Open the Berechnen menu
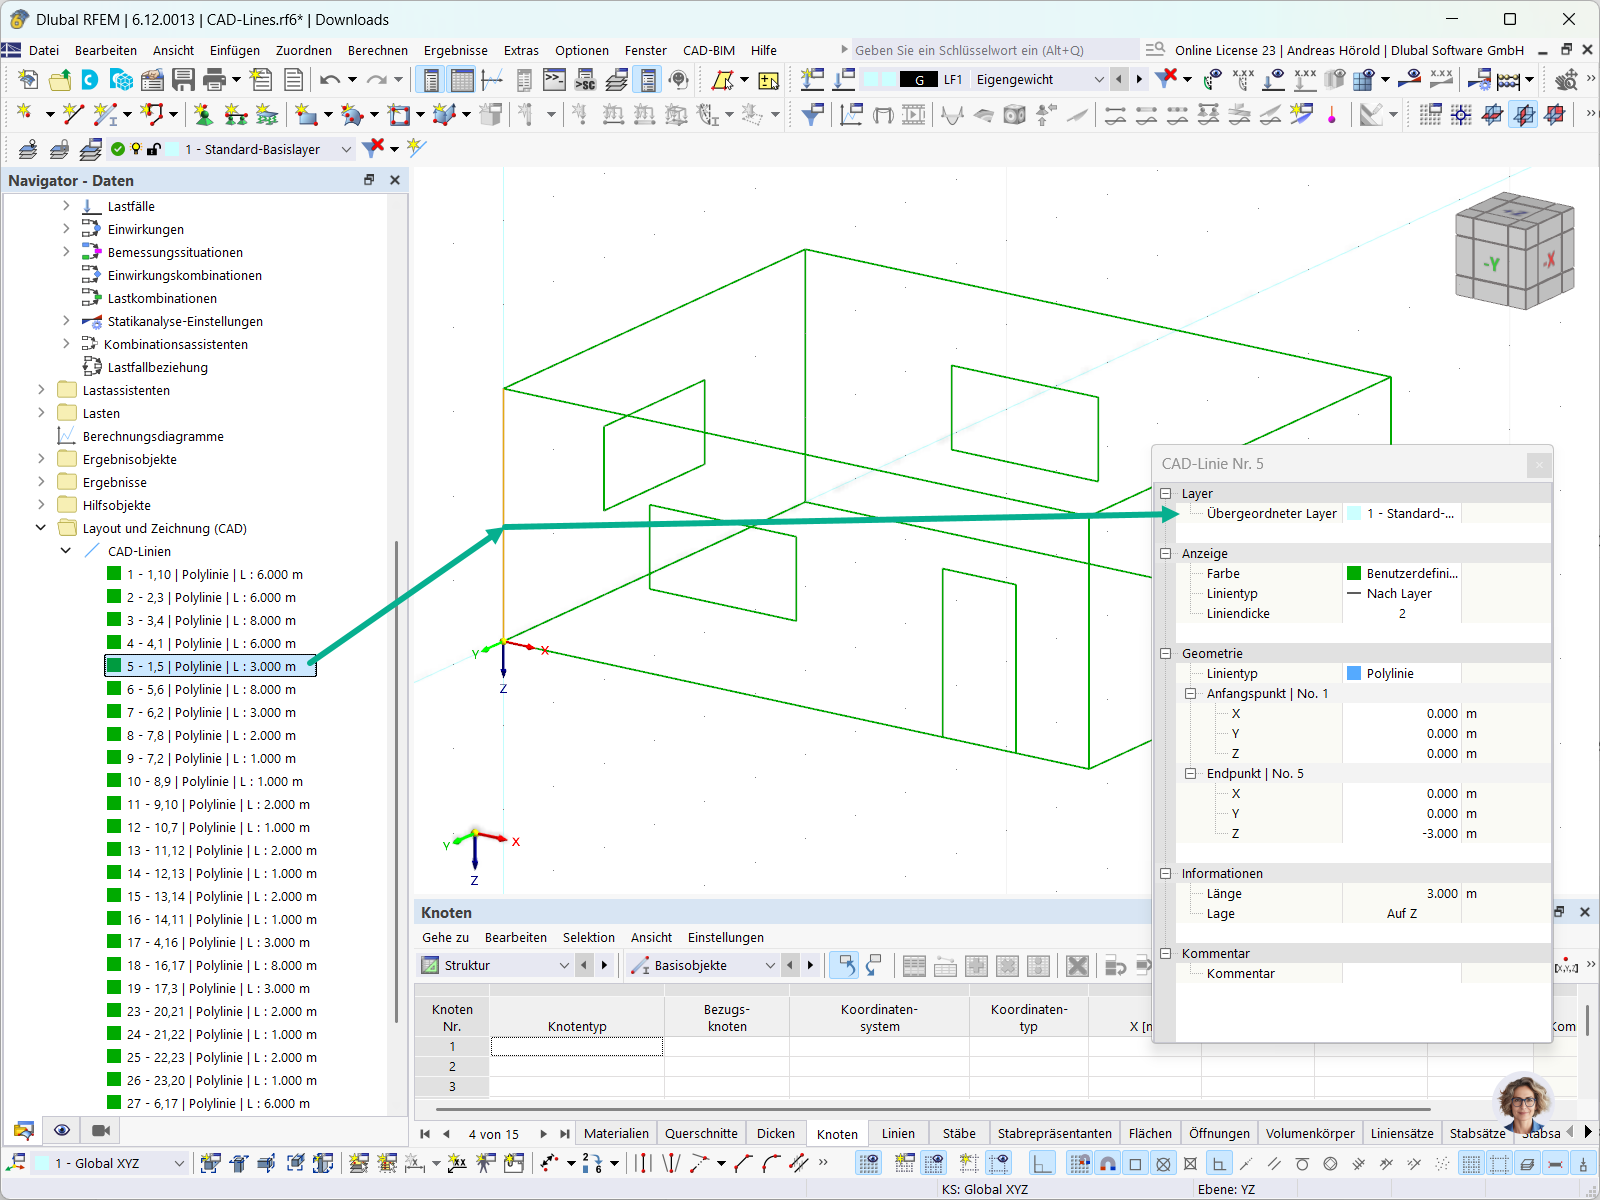This screenshot has height=1200, width=1600. pos(378,50)
